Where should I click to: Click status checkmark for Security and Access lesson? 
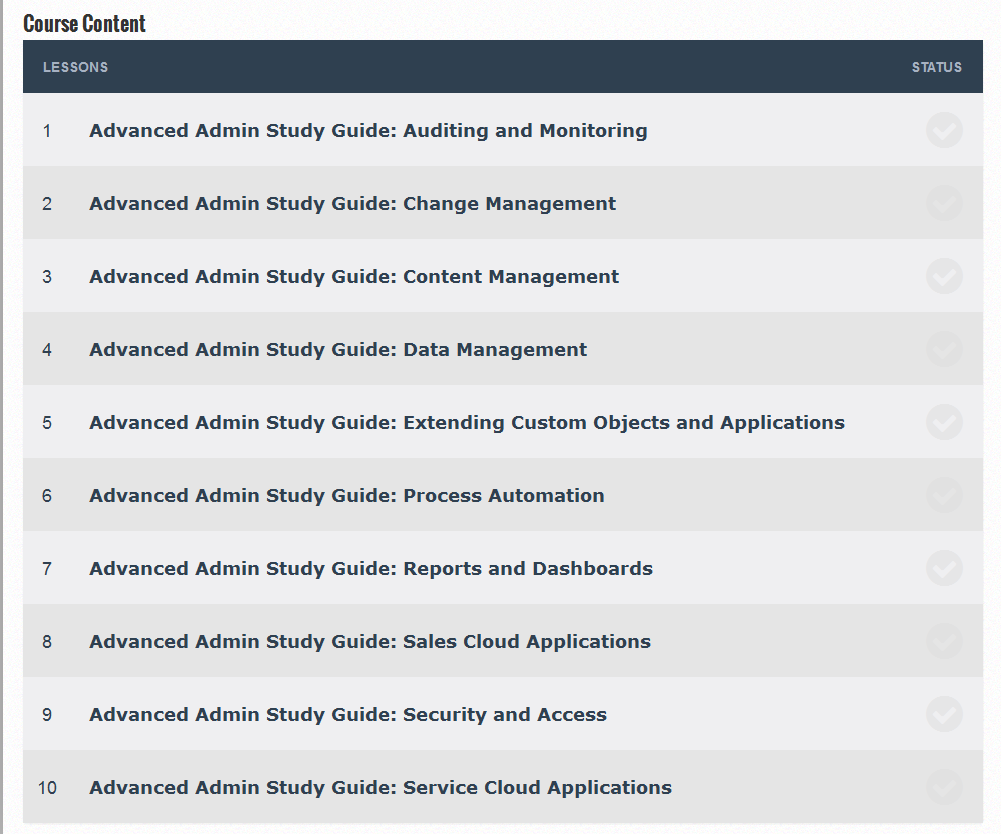click(x=944, y=714)
